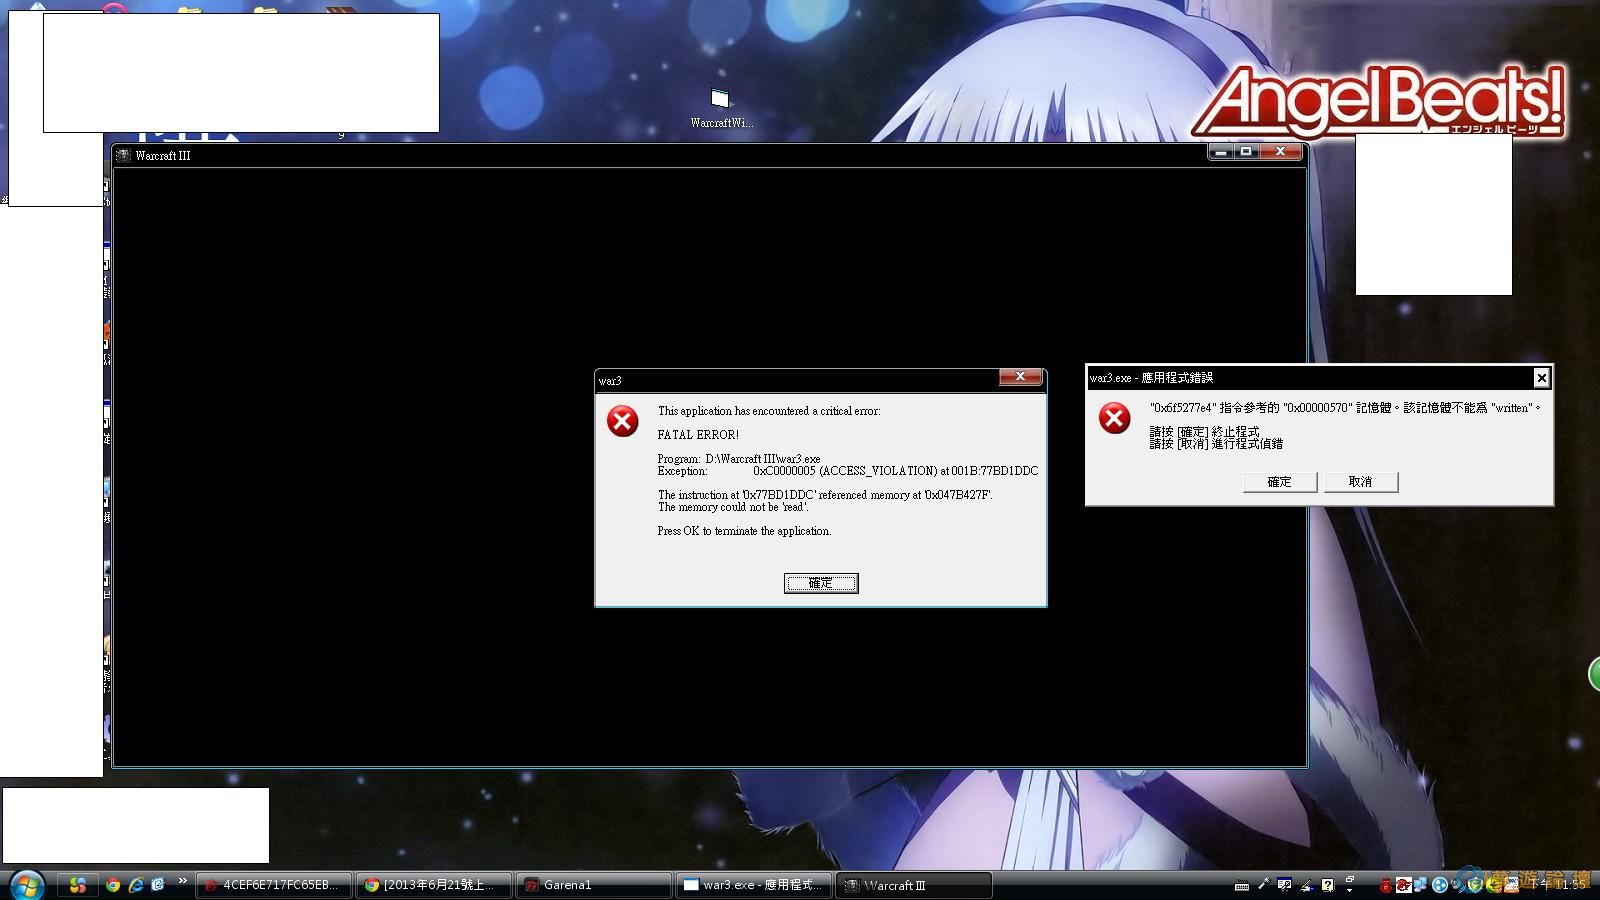Select the war3.exe 應用程式 taskbar item

click(753, 885)
